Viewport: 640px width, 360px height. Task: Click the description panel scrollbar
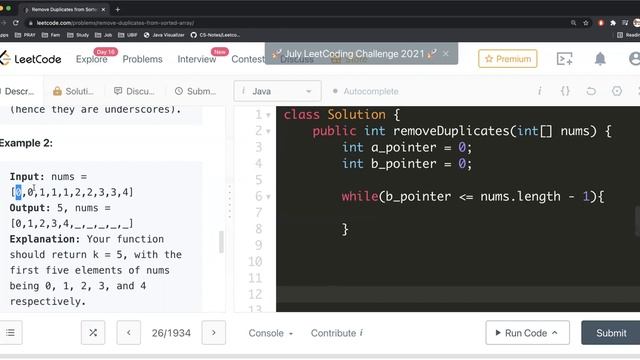point(221,242)
